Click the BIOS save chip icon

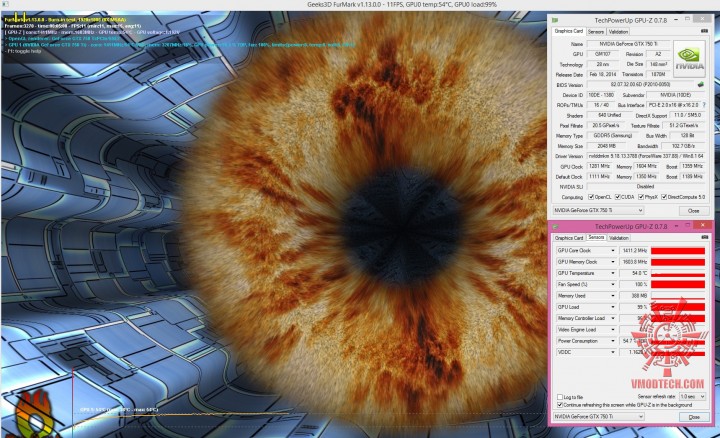[701, 84]
